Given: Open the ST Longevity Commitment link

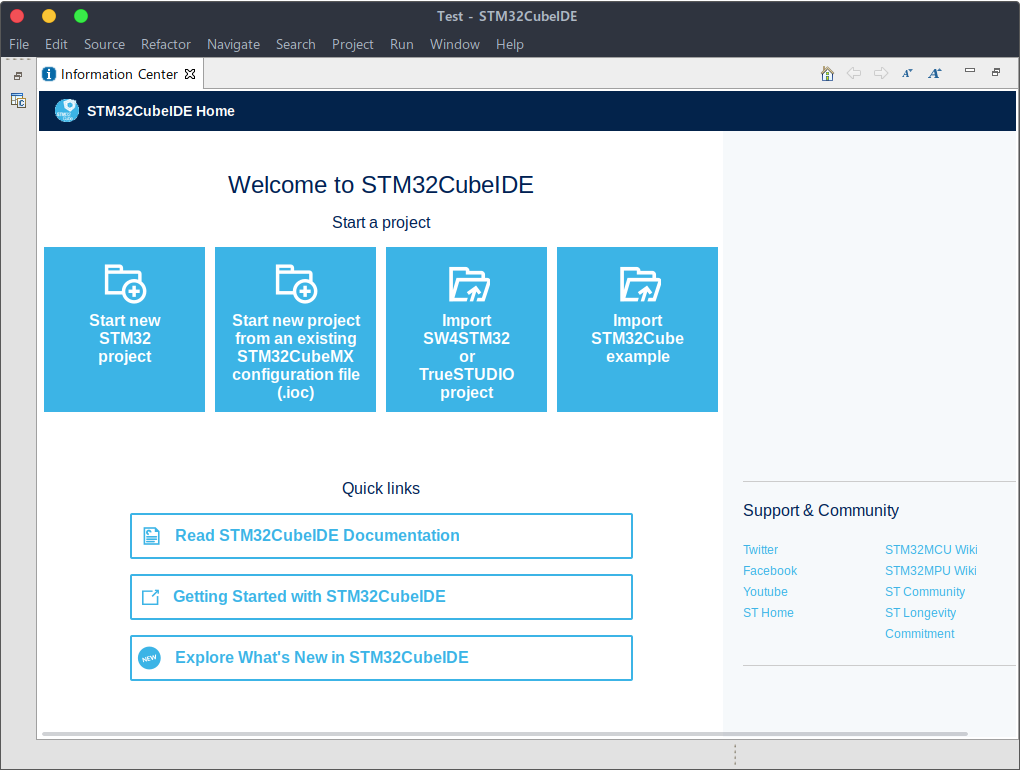Looking at the screenshot, I should (920, 623).
